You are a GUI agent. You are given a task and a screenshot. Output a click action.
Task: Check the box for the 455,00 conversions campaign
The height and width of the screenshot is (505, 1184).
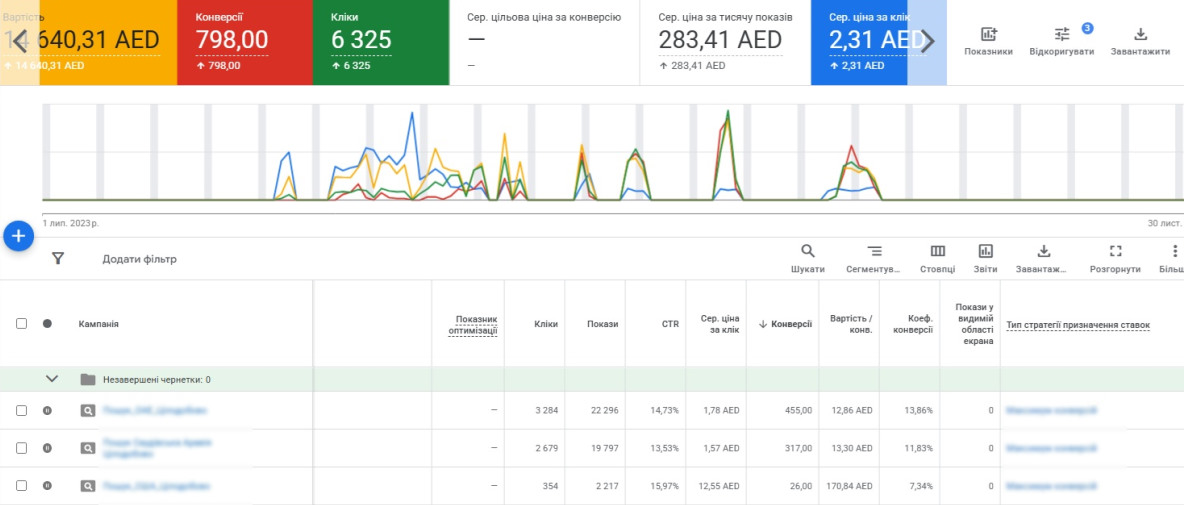(22, 410)
